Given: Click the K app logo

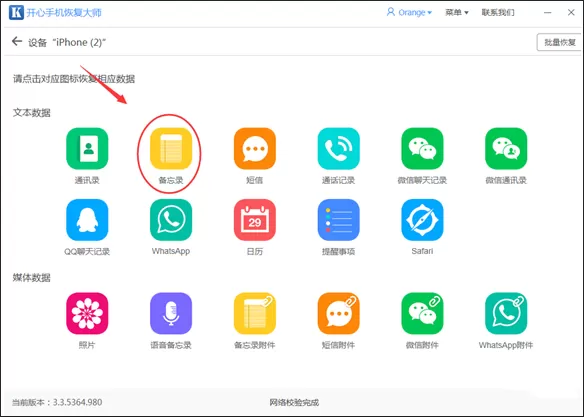Looking at the screenshot, I should pyautogui.click(x=16, y=12).
